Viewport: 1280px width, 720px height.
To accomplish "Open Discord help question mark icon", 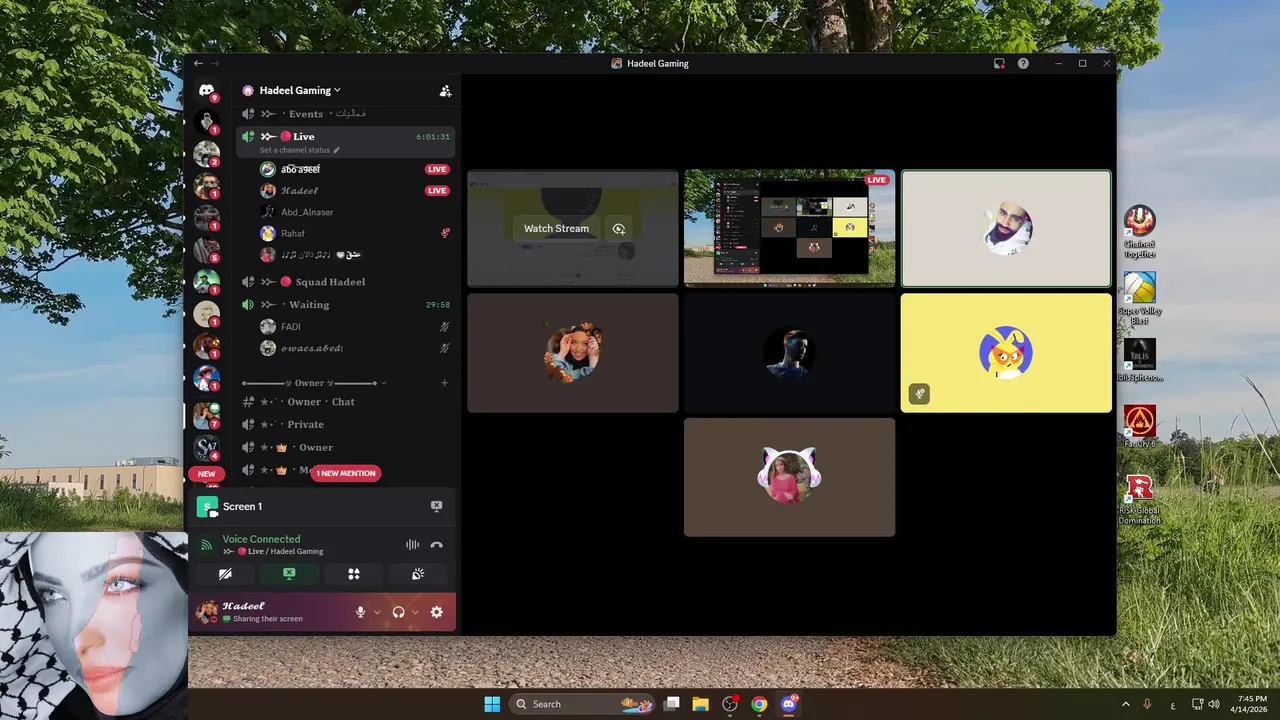I will [1023, 63].
